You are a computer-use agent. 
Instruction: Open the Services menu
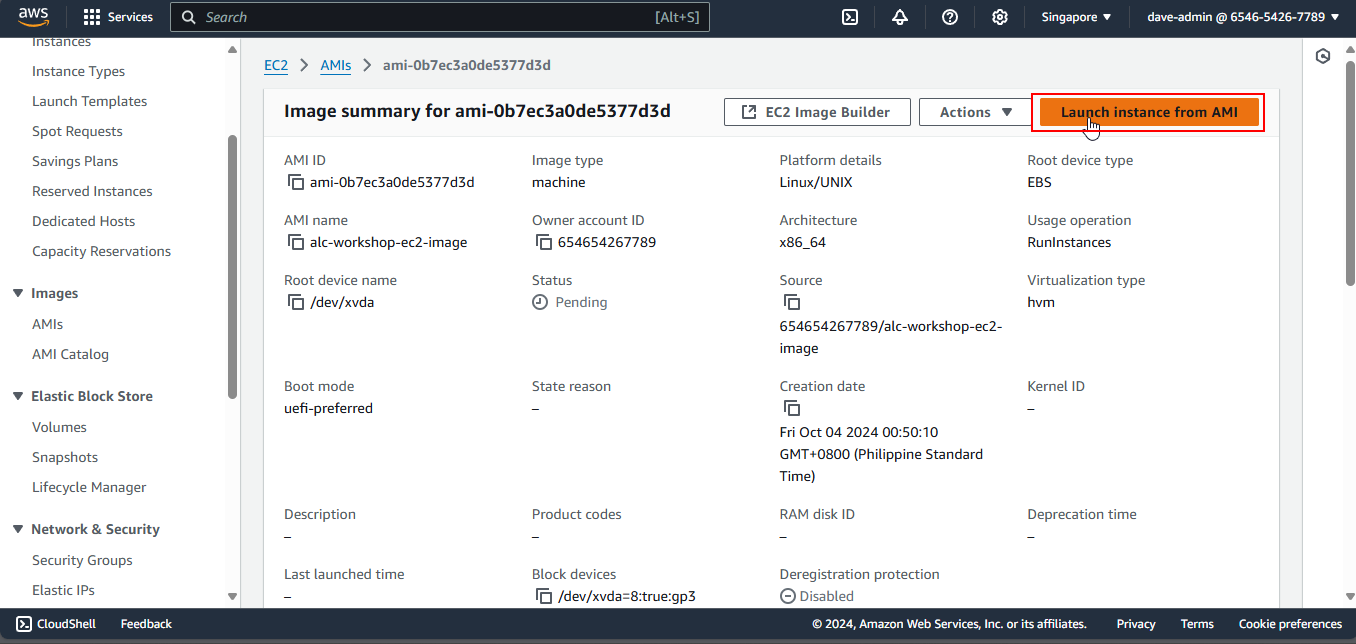118,17
